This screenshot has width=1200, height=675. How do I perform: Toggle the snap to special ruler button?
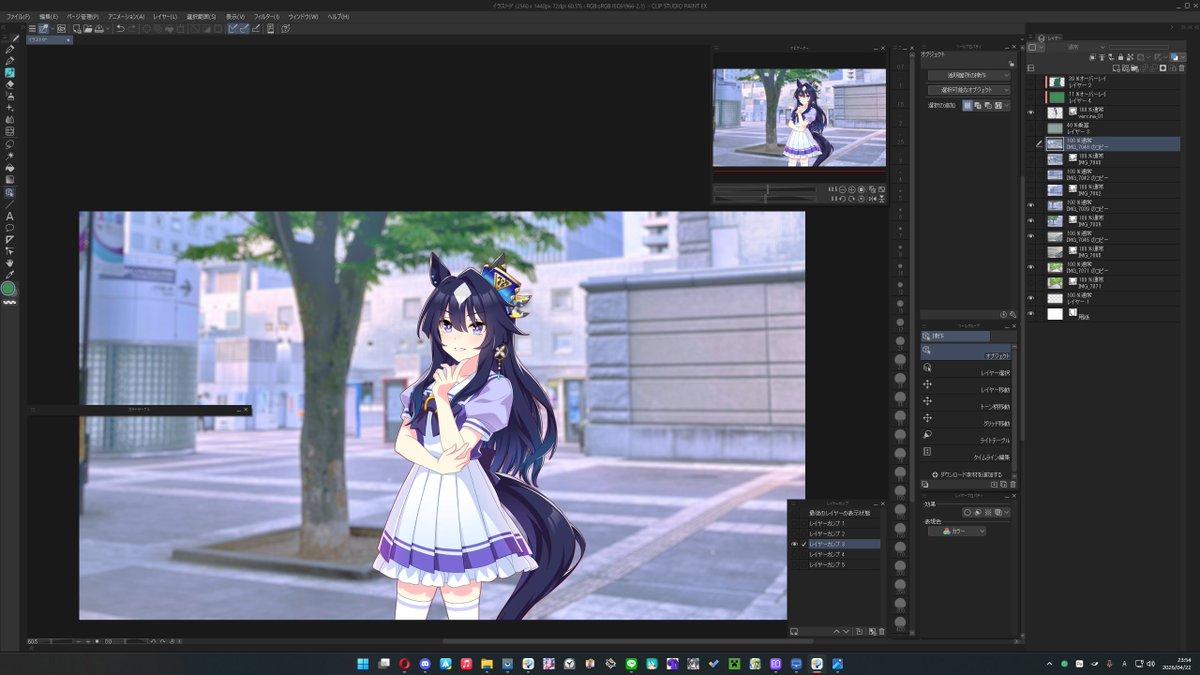[x=244, y=28]
